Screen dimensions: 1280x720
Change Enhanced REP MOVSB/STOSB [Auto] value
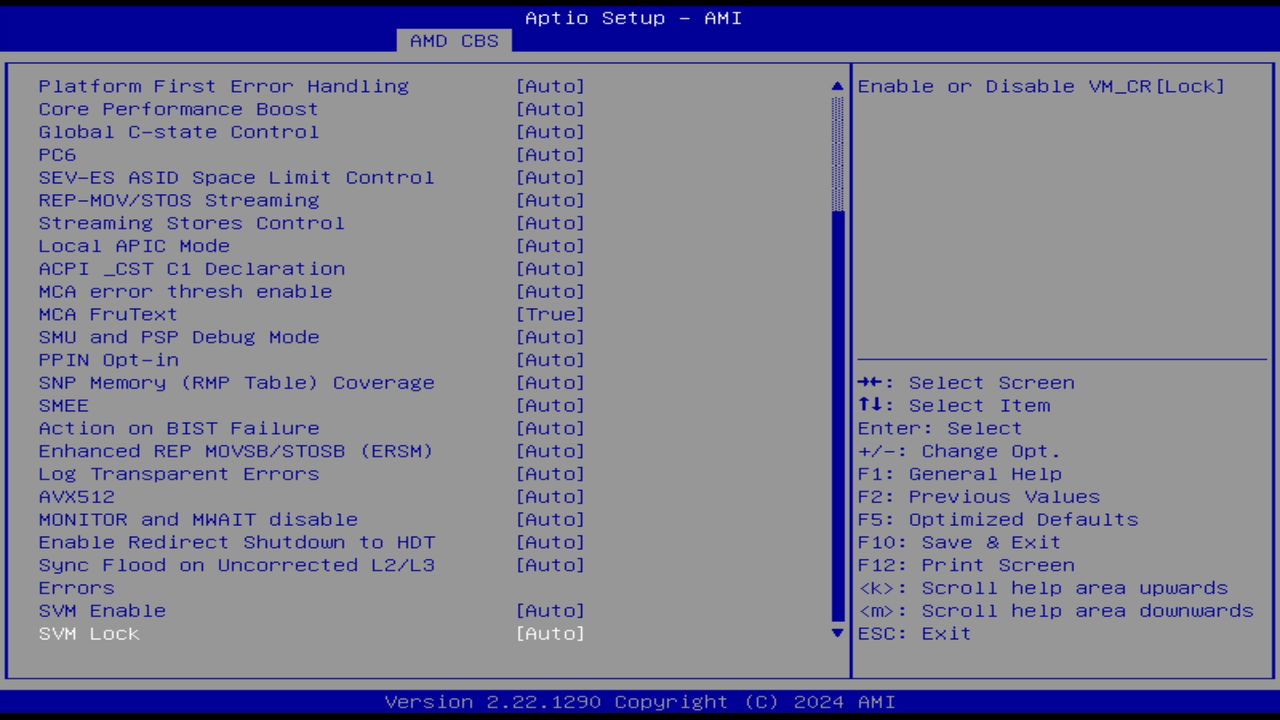(x=550, y=451)
